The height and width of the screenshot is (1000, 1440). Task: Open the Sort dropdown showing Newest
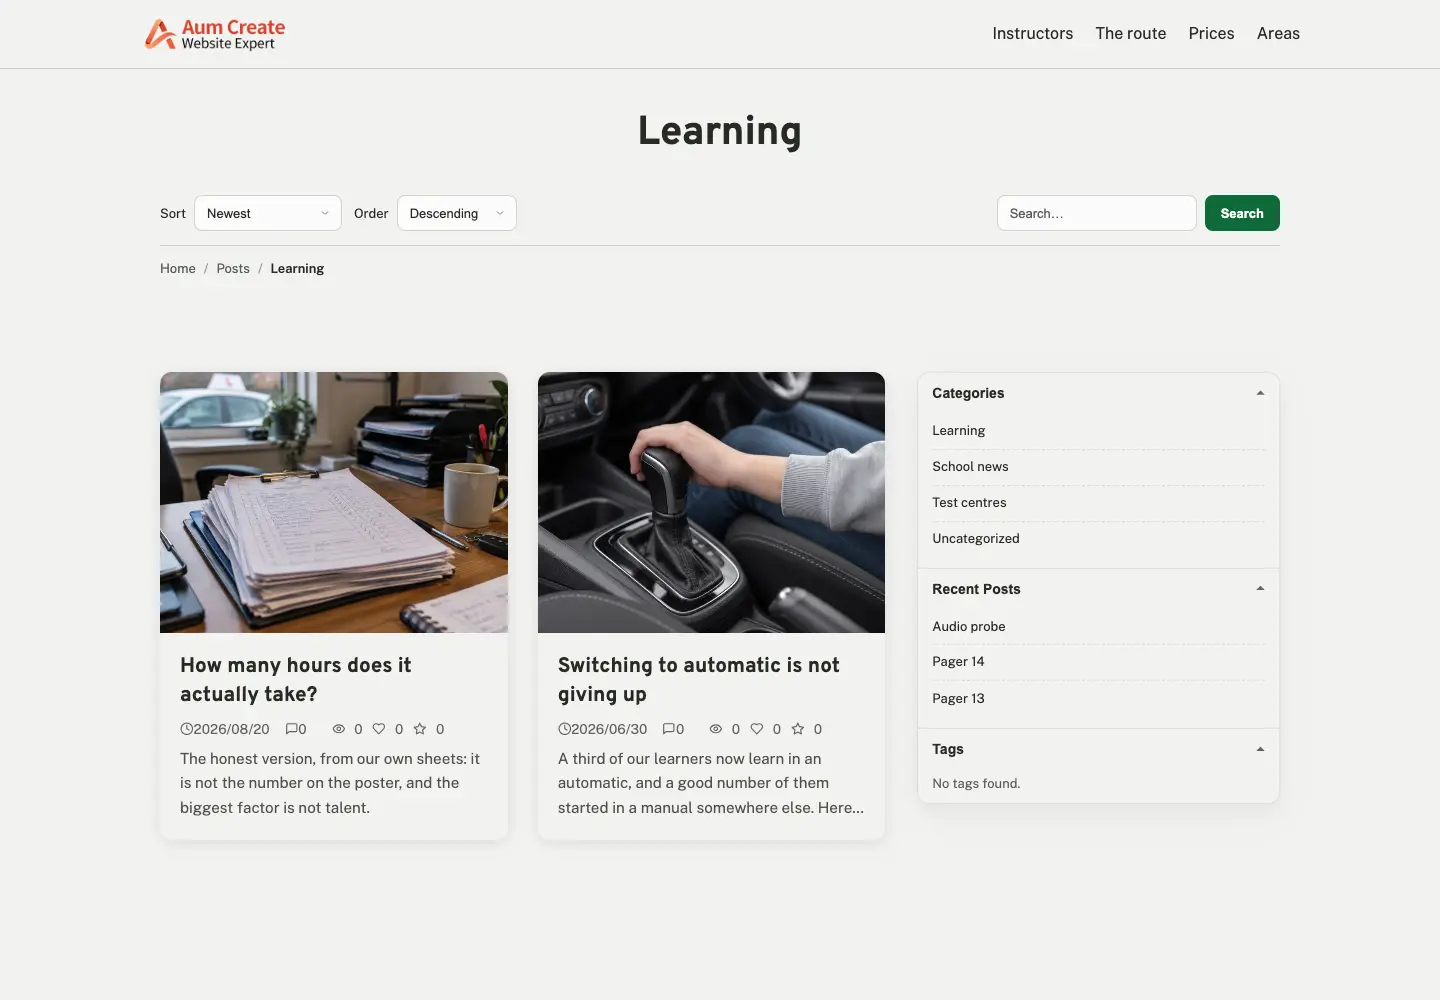pos(268,213)
